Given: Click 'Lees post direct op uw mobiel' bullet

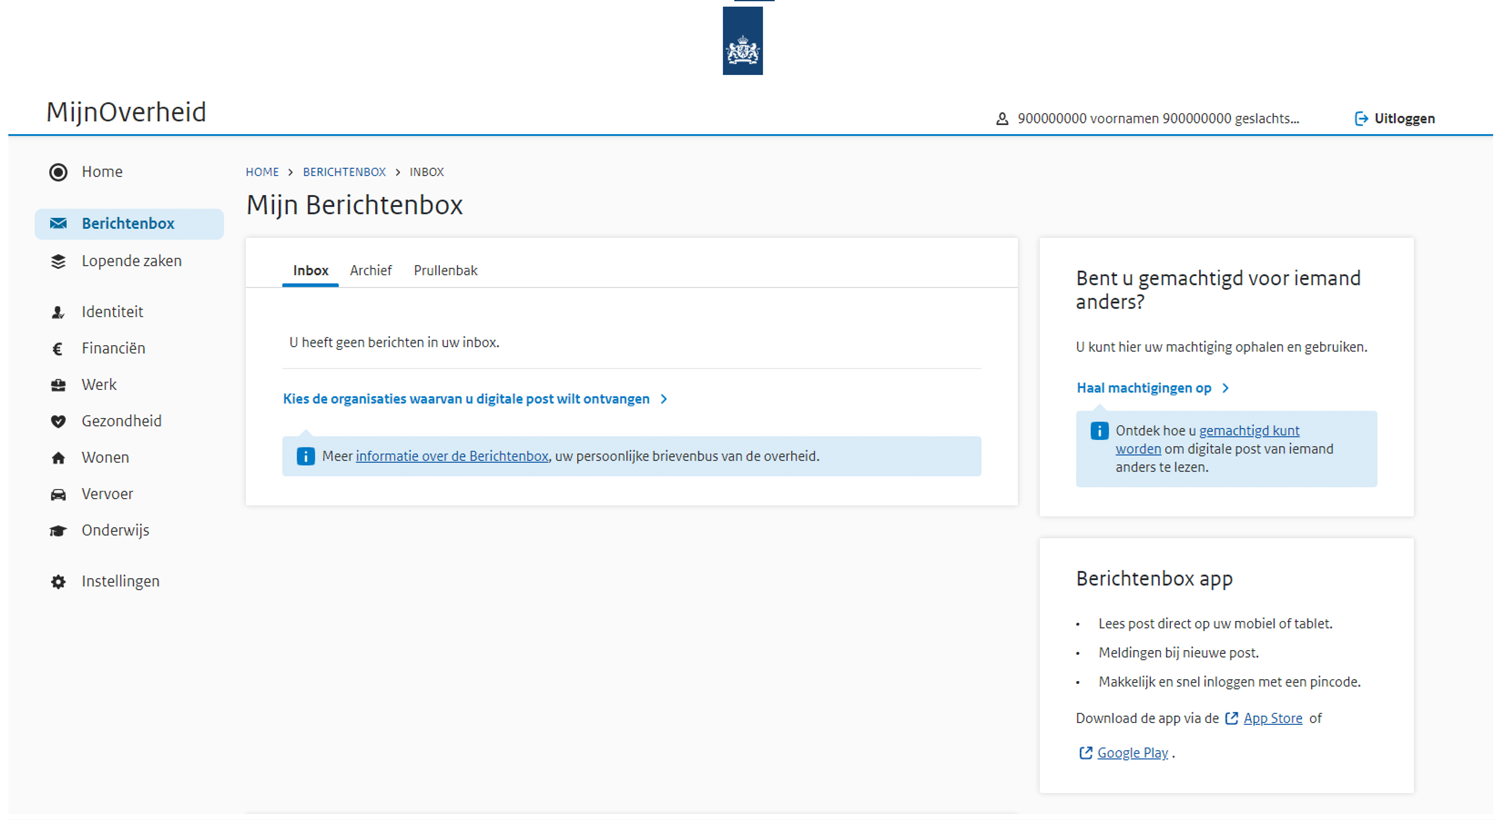Looking at the screenshot, I should [1215, 624].
